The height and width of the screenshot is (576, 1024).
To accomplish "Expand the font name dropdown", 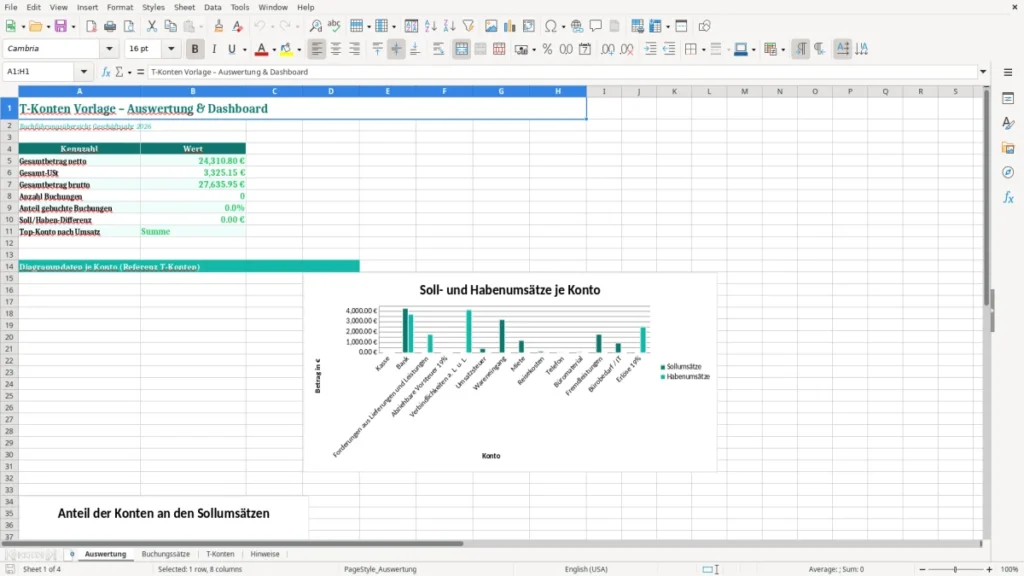I will [109, 49].
